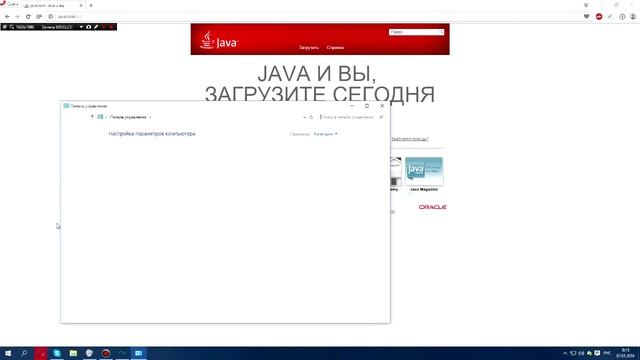This screenshot has width=640, height=360.
Task: Click the recorder magnifier icon
Action: (x=12, y=27)
